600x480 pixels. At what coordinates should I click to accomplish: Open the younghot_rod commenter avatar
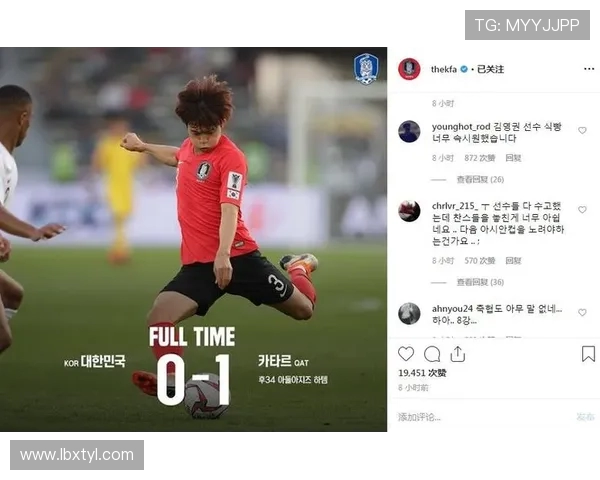[x=409, y=131]
